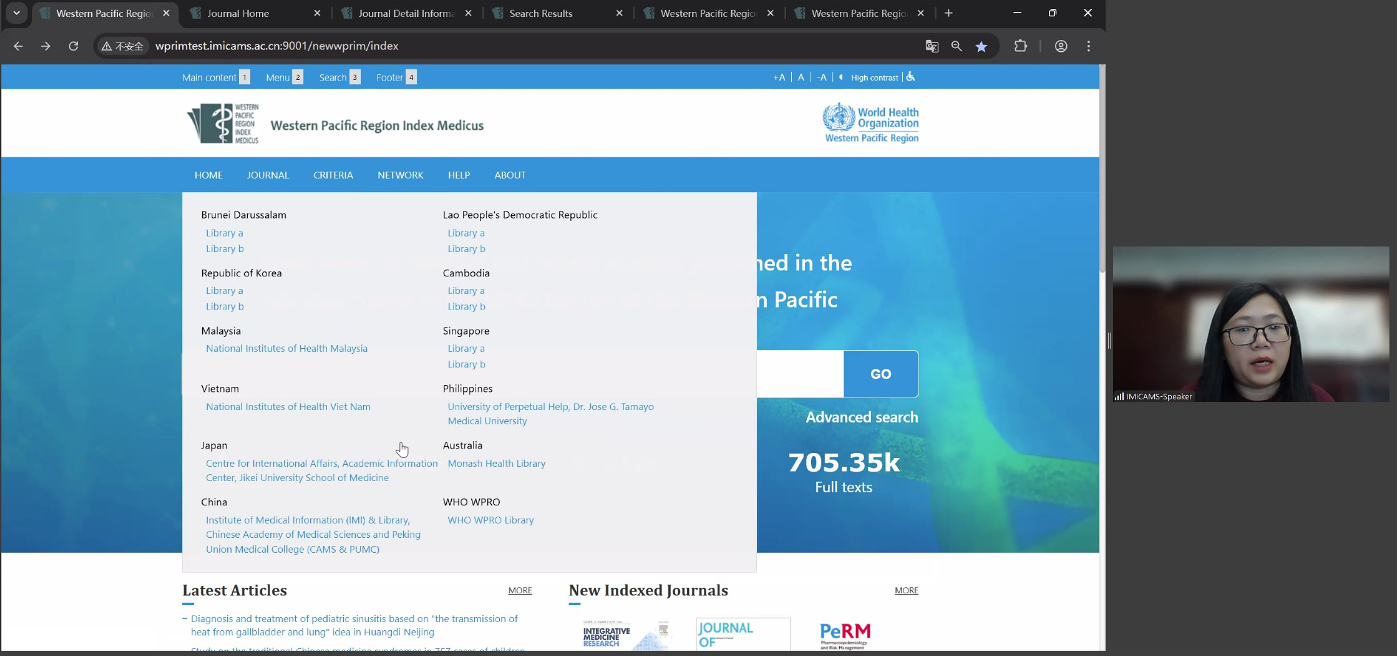The height and width of the screenshot is (656, 1397).
Task: Open the ABOUT menu item
Action: pos(510,175)
